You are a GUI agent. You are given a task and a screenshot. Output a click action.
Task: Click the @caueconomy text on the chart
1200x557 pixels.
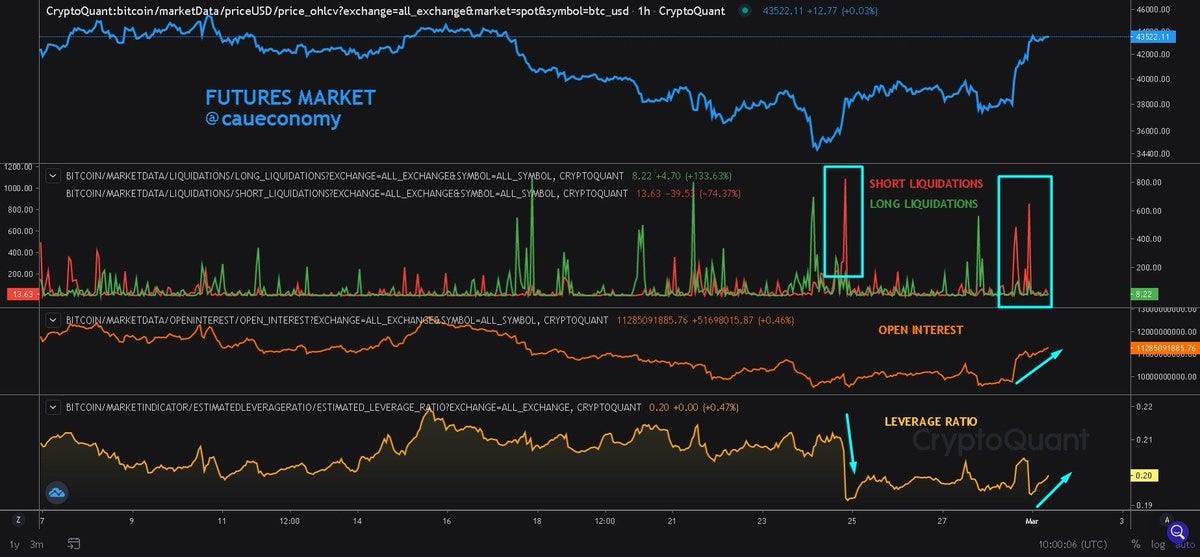[273, 119]
